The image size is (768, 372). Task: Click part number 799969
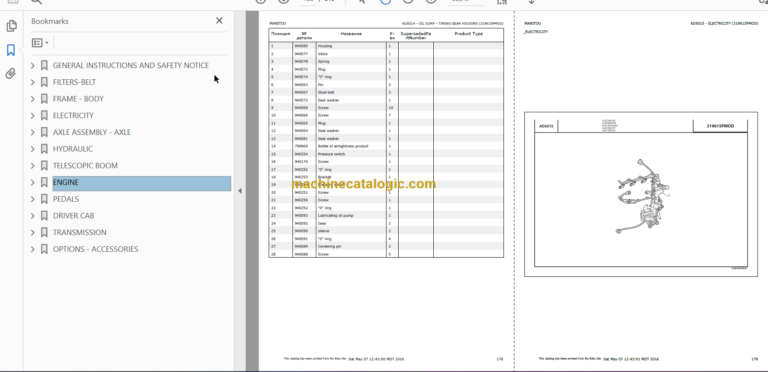[301, 146]
